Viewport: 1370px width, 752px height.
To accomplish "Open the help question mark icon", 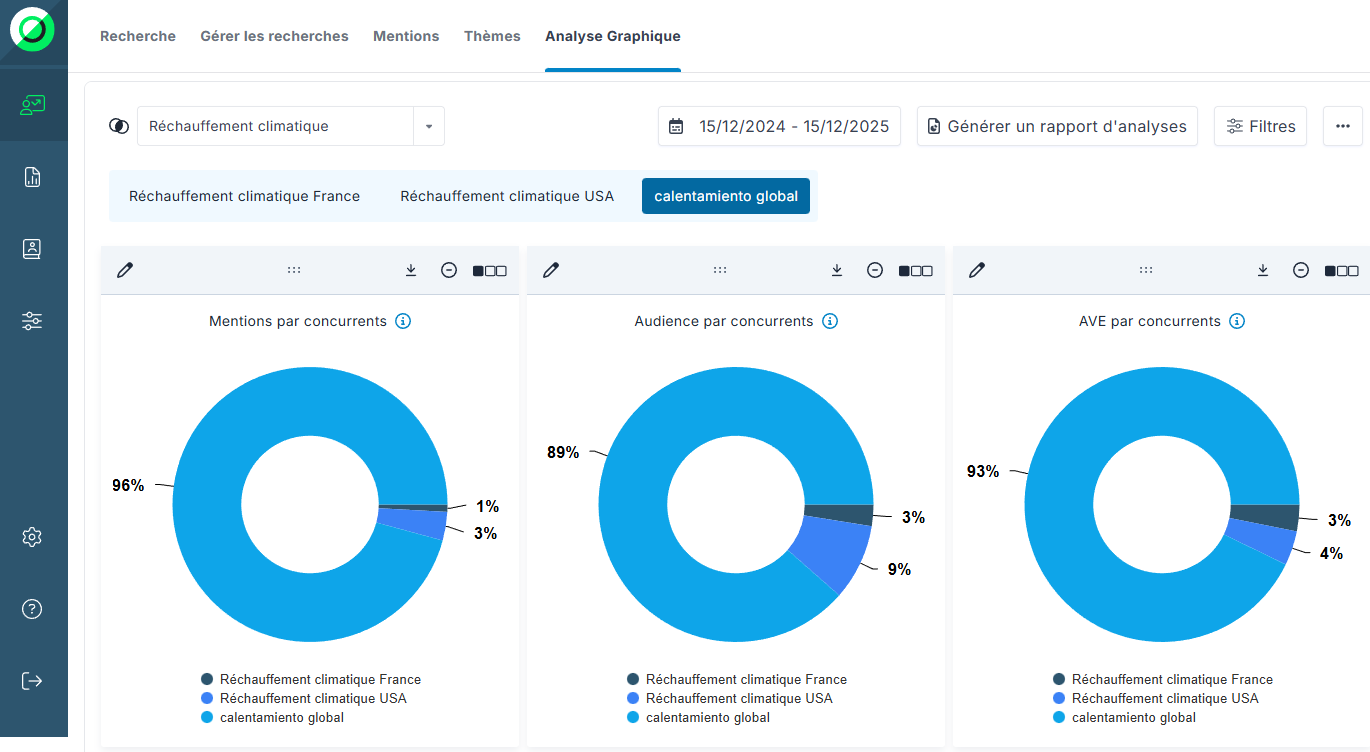I will [32, 609].
